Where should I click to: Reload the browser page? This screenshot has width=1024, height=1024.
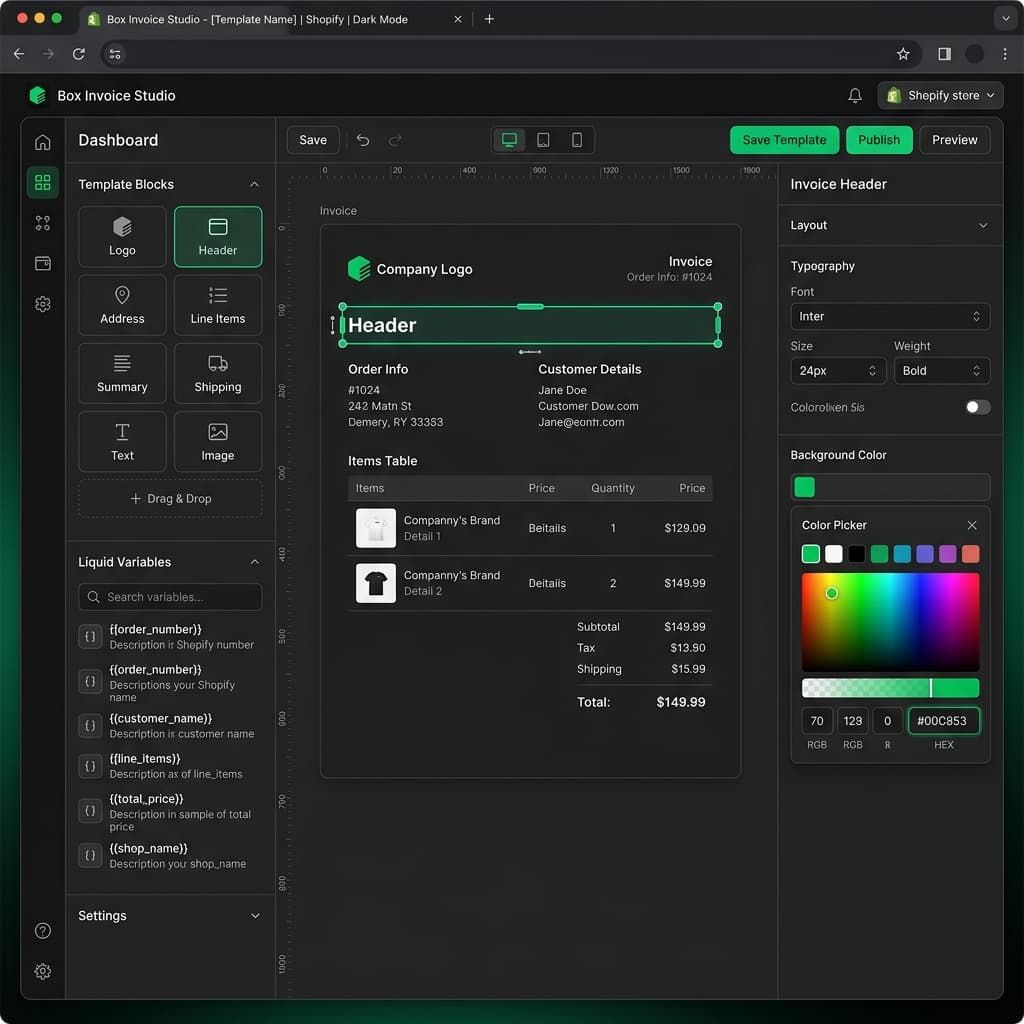click(x=78, y=54)
